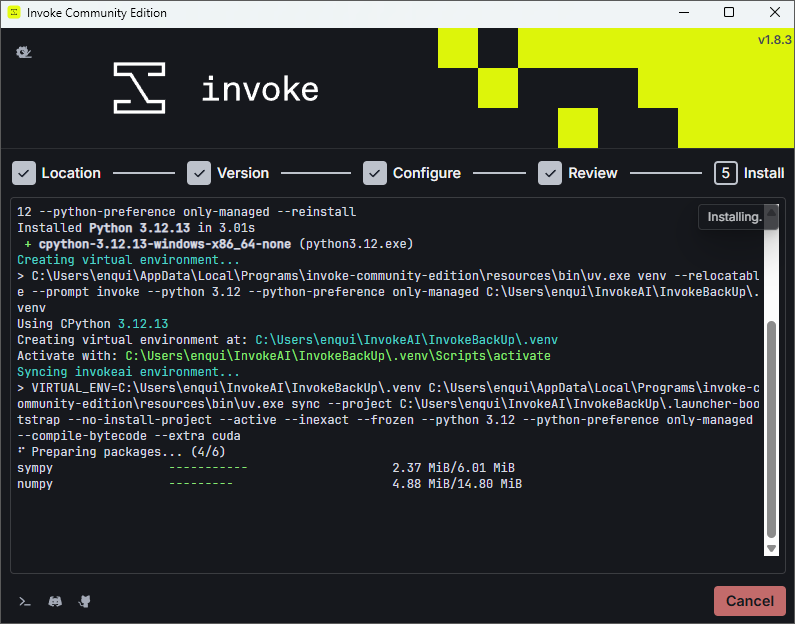The image size is (795, 624).
Task: Go to the Version step
Action: coord(228,173)
